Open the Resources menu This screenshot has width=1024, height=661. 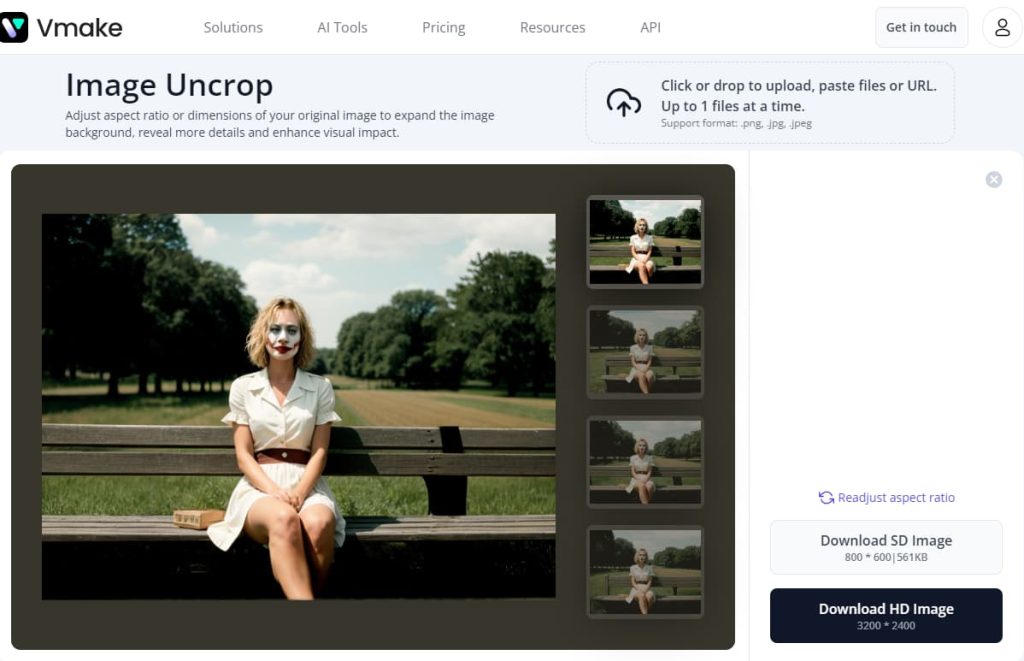[552, 27]
